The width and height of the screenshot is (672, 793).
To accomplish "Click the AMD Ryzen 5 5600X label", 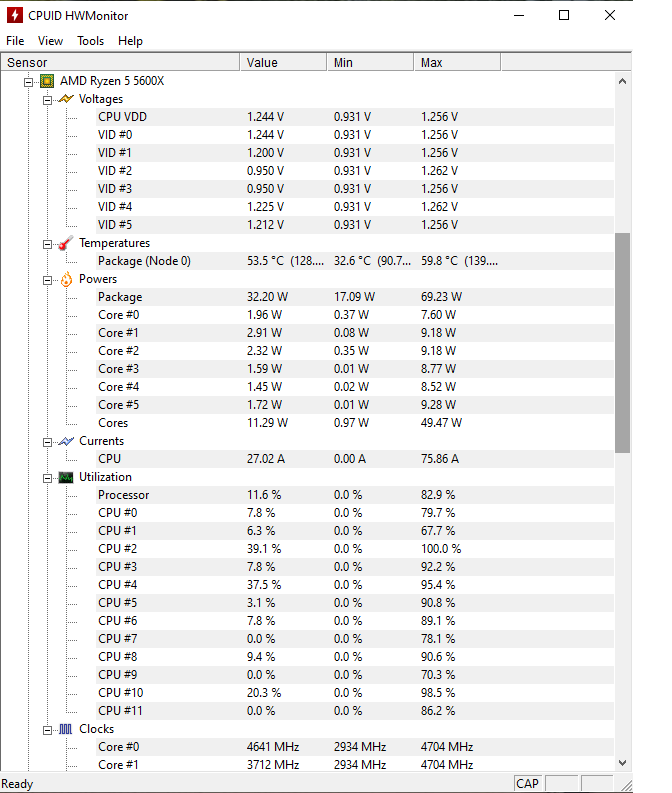I will coord(112,81).
